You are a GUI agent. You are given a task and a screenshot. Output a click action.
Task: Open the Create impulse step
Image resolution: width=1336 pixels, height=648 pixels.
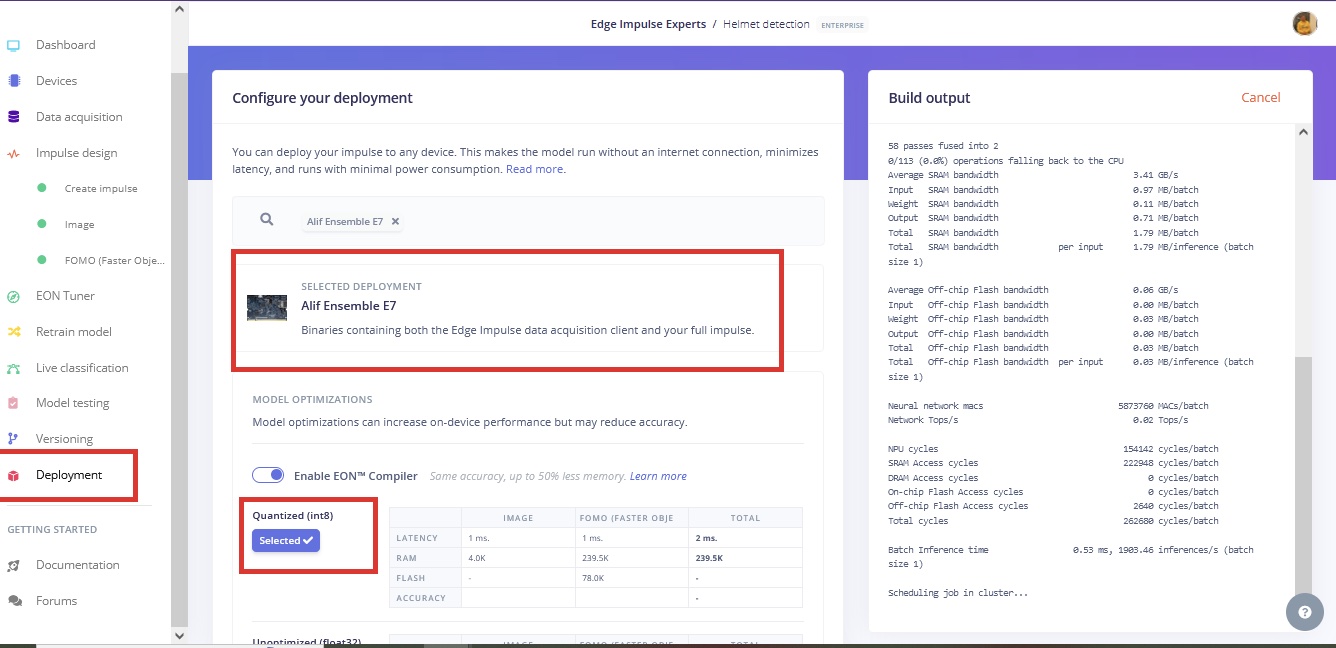pos(101,189)
